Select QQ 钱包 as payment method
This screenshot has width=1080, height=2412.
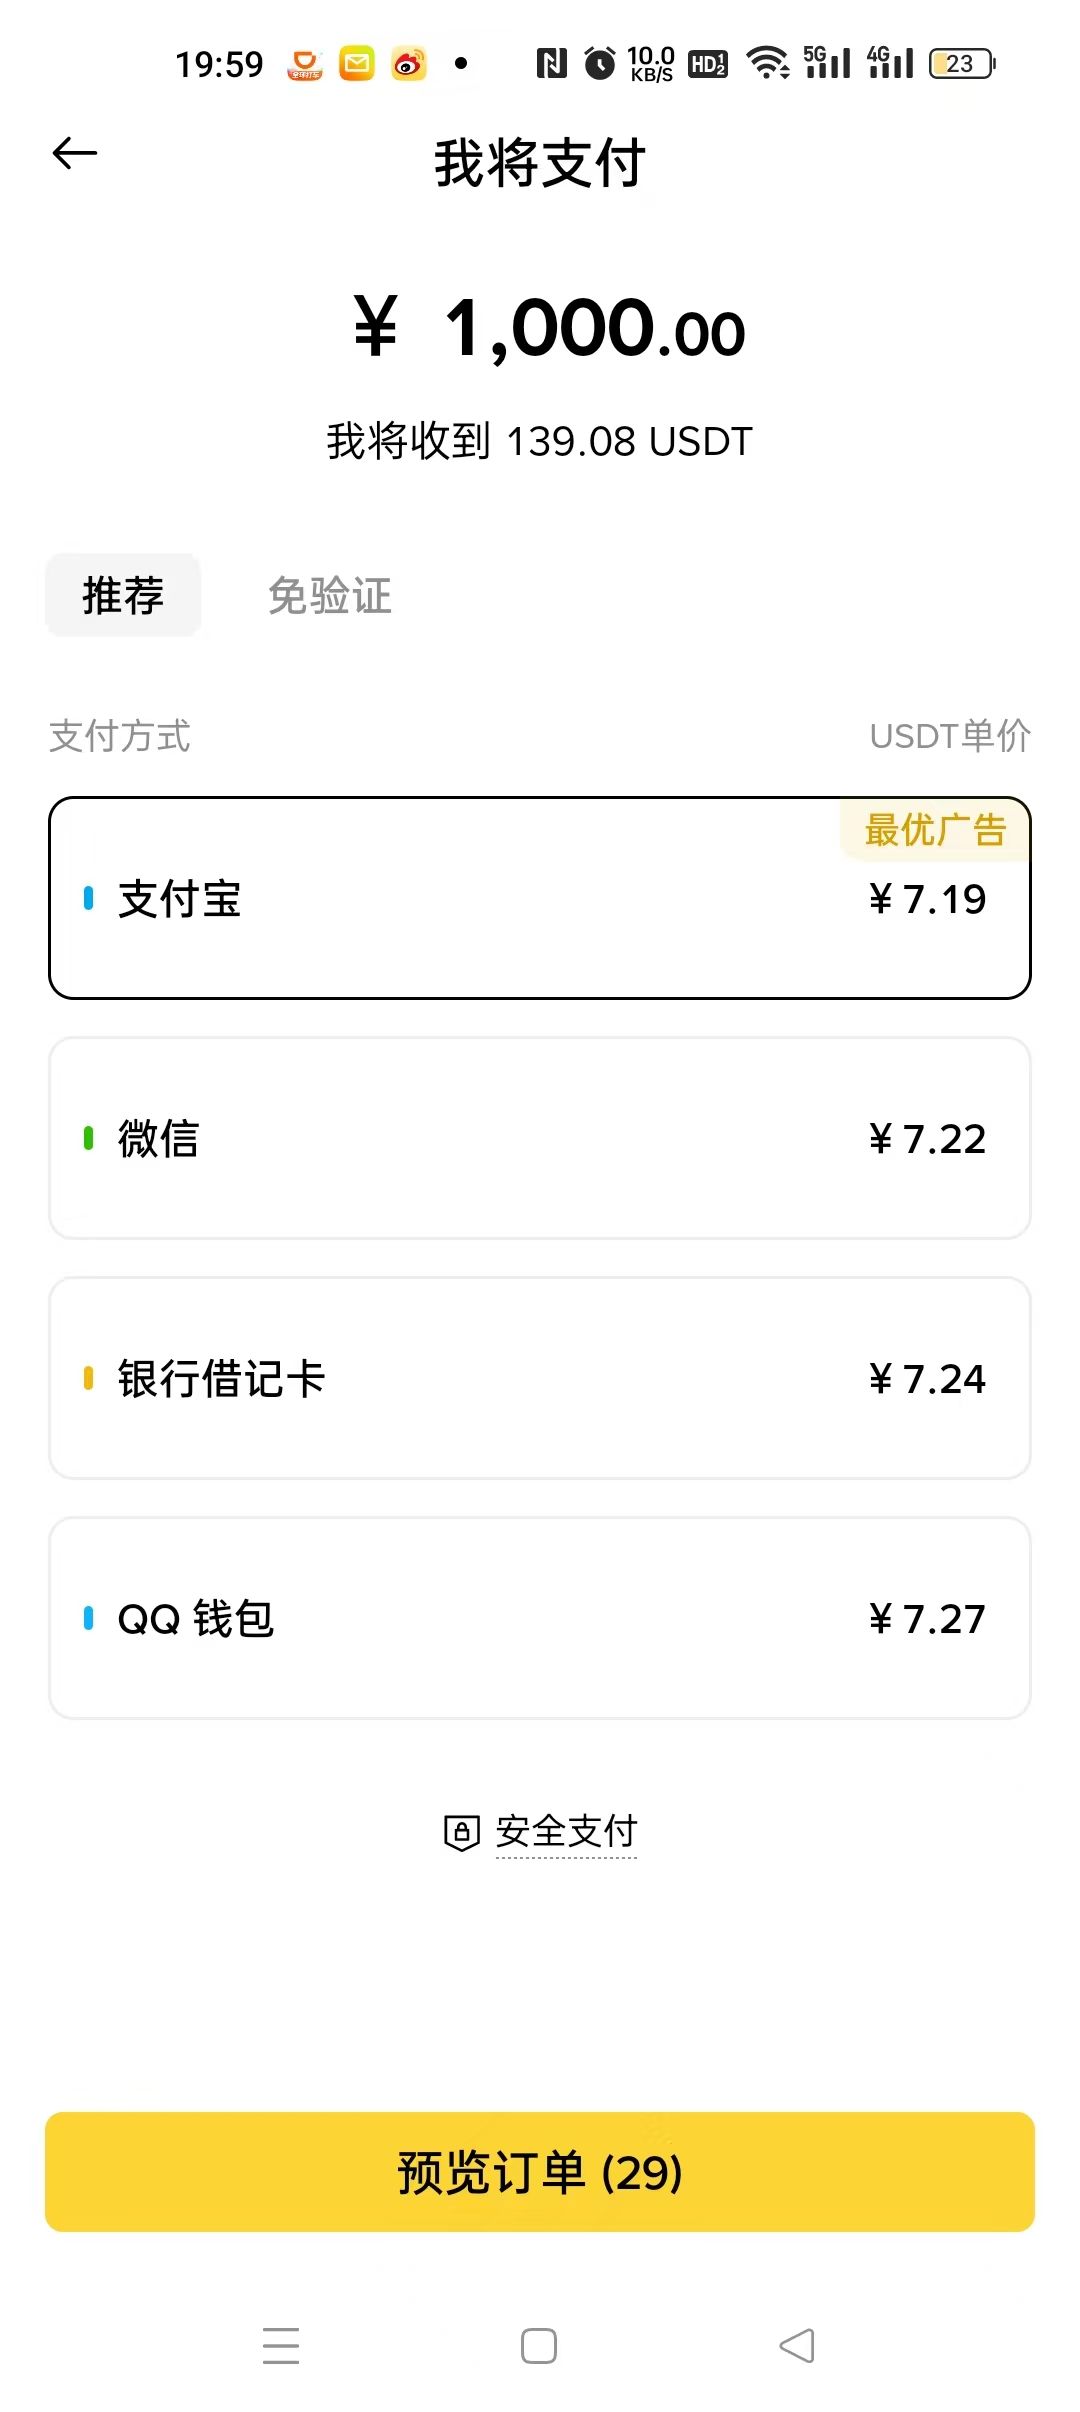pyautogui.click(x=539, y=1618)
